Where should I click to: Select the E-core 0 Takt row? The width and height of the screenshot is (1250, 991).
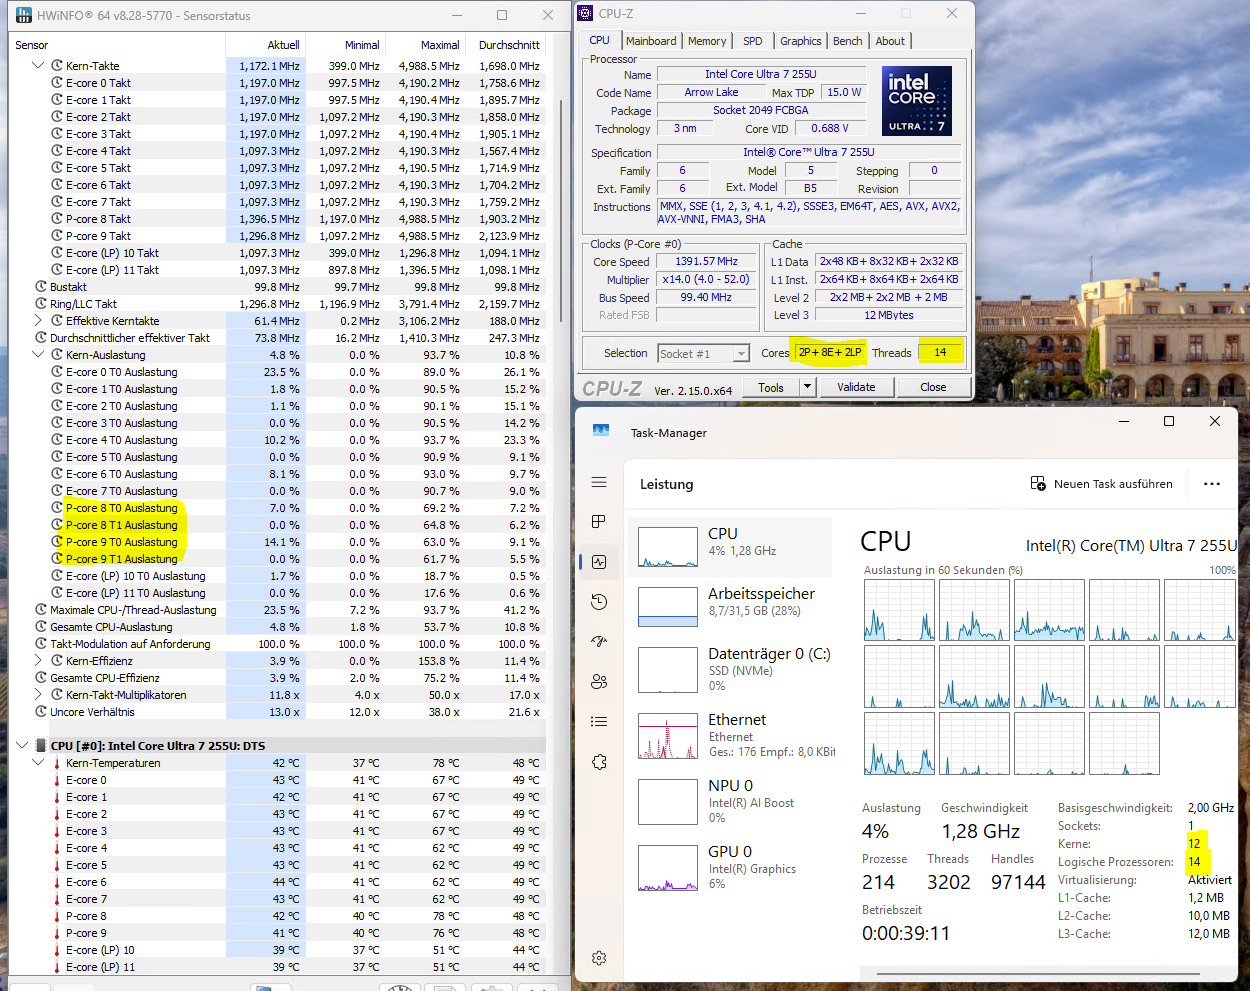tap(278, 83)
